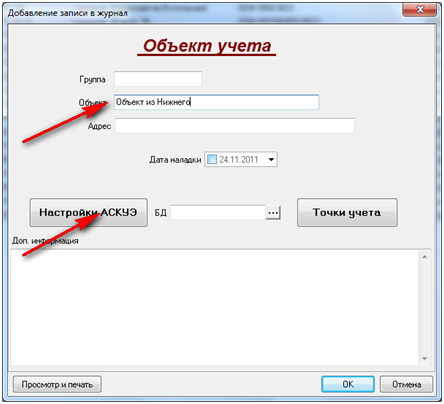This screenshot has height=404, width=444.
Task: Focus the Объект text field
Action: (216, 102)
